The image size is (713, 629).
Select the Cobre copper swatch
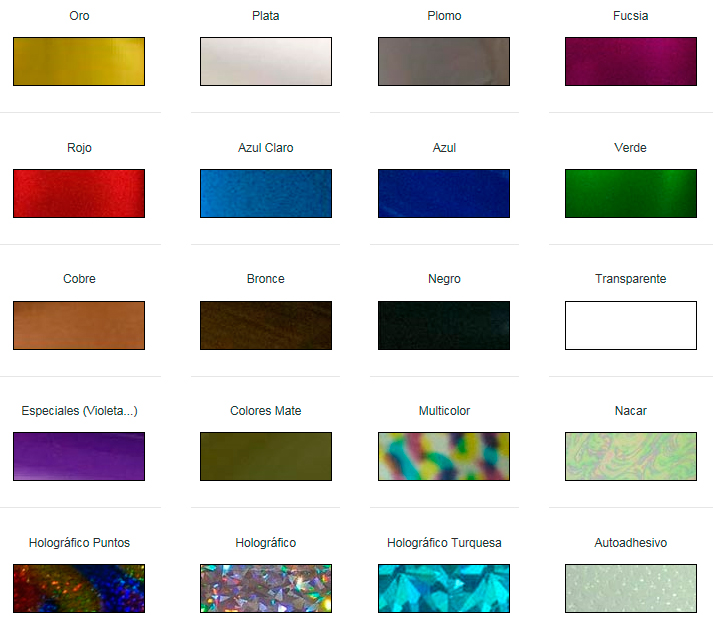(x=79, y=325)
